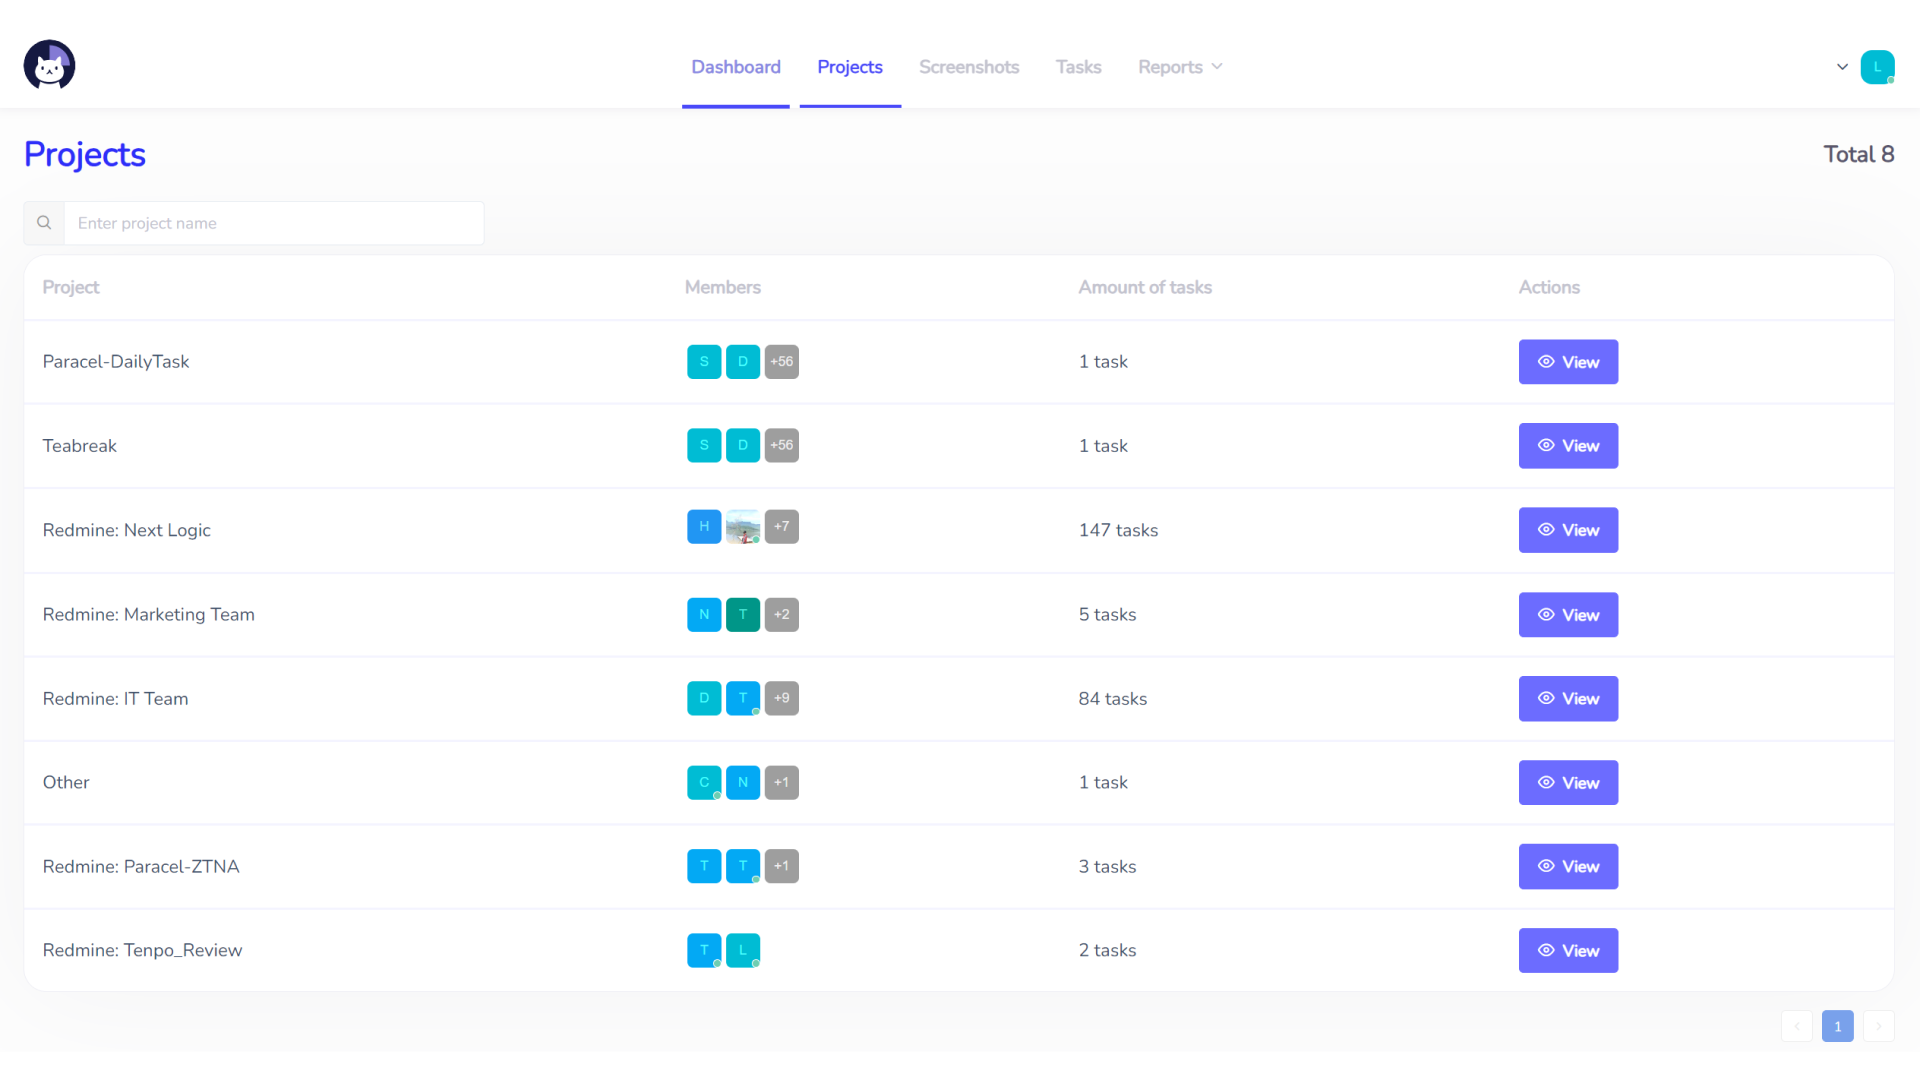1920x1080 pixels.
Task: Click the +9 members badge for IT Team
Action: pyautogui.click(x=781, y=699)
